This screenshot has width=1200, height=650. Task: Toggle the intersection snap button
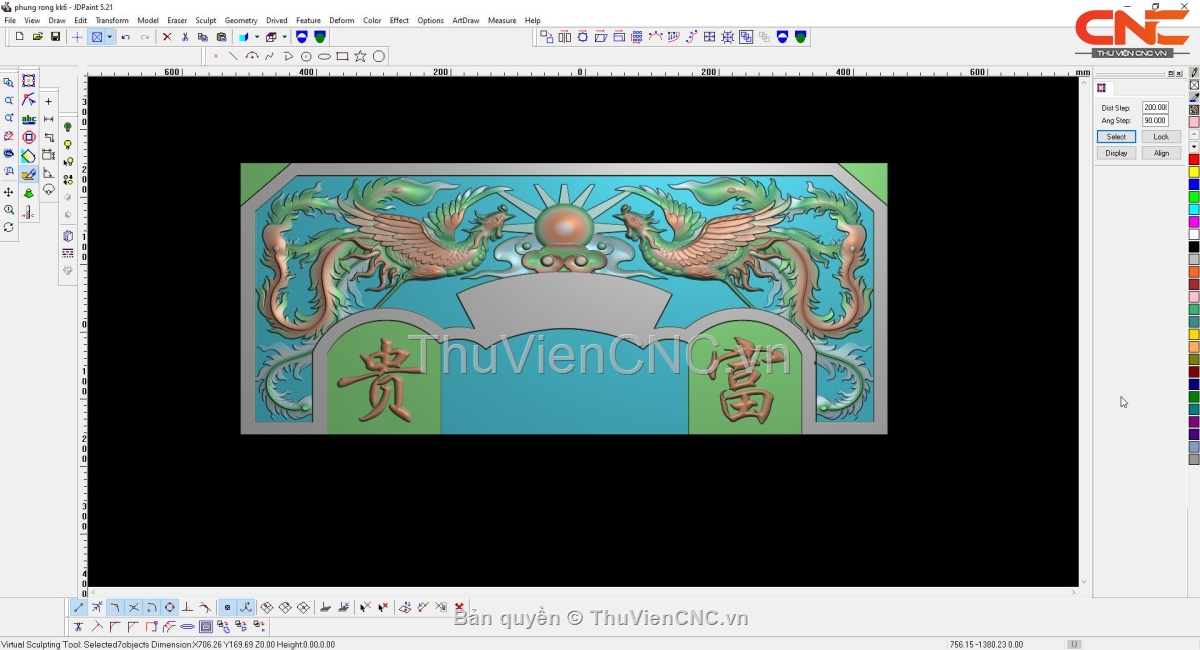133,607
